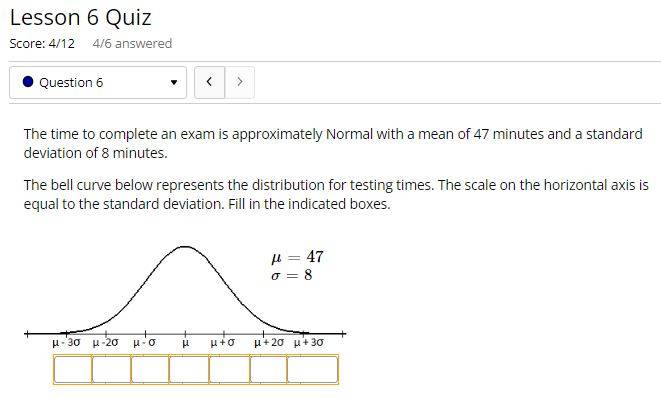Click the Score: 4/12 text
661x398 pixels.
(42, 43)
